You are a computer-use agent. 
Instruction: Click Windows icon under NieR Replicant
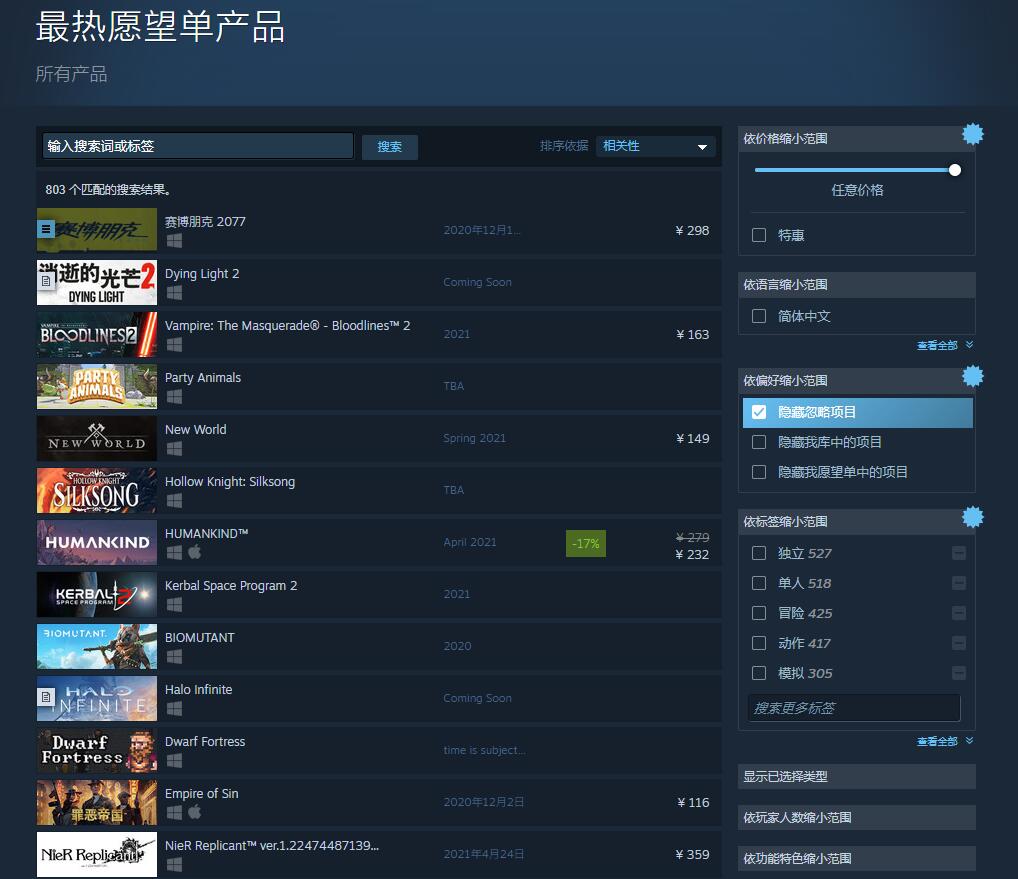pyautogui.click(x=174, y=865)
